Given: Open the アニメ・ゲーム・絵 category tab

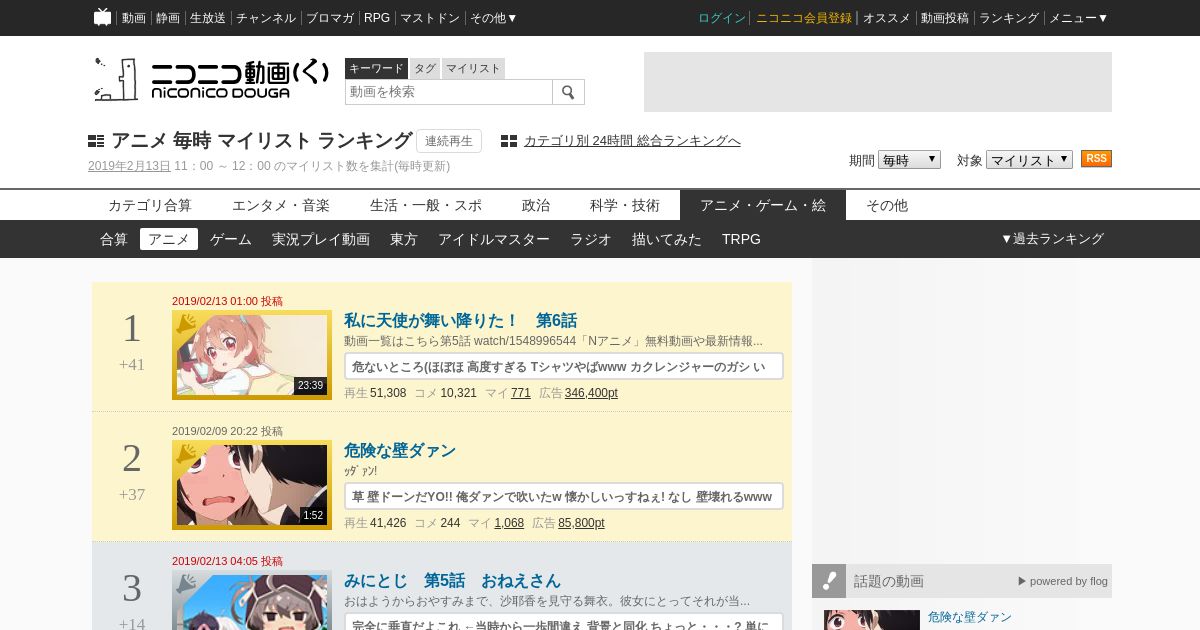Looking at the screenshot, I should coord(763,205).
